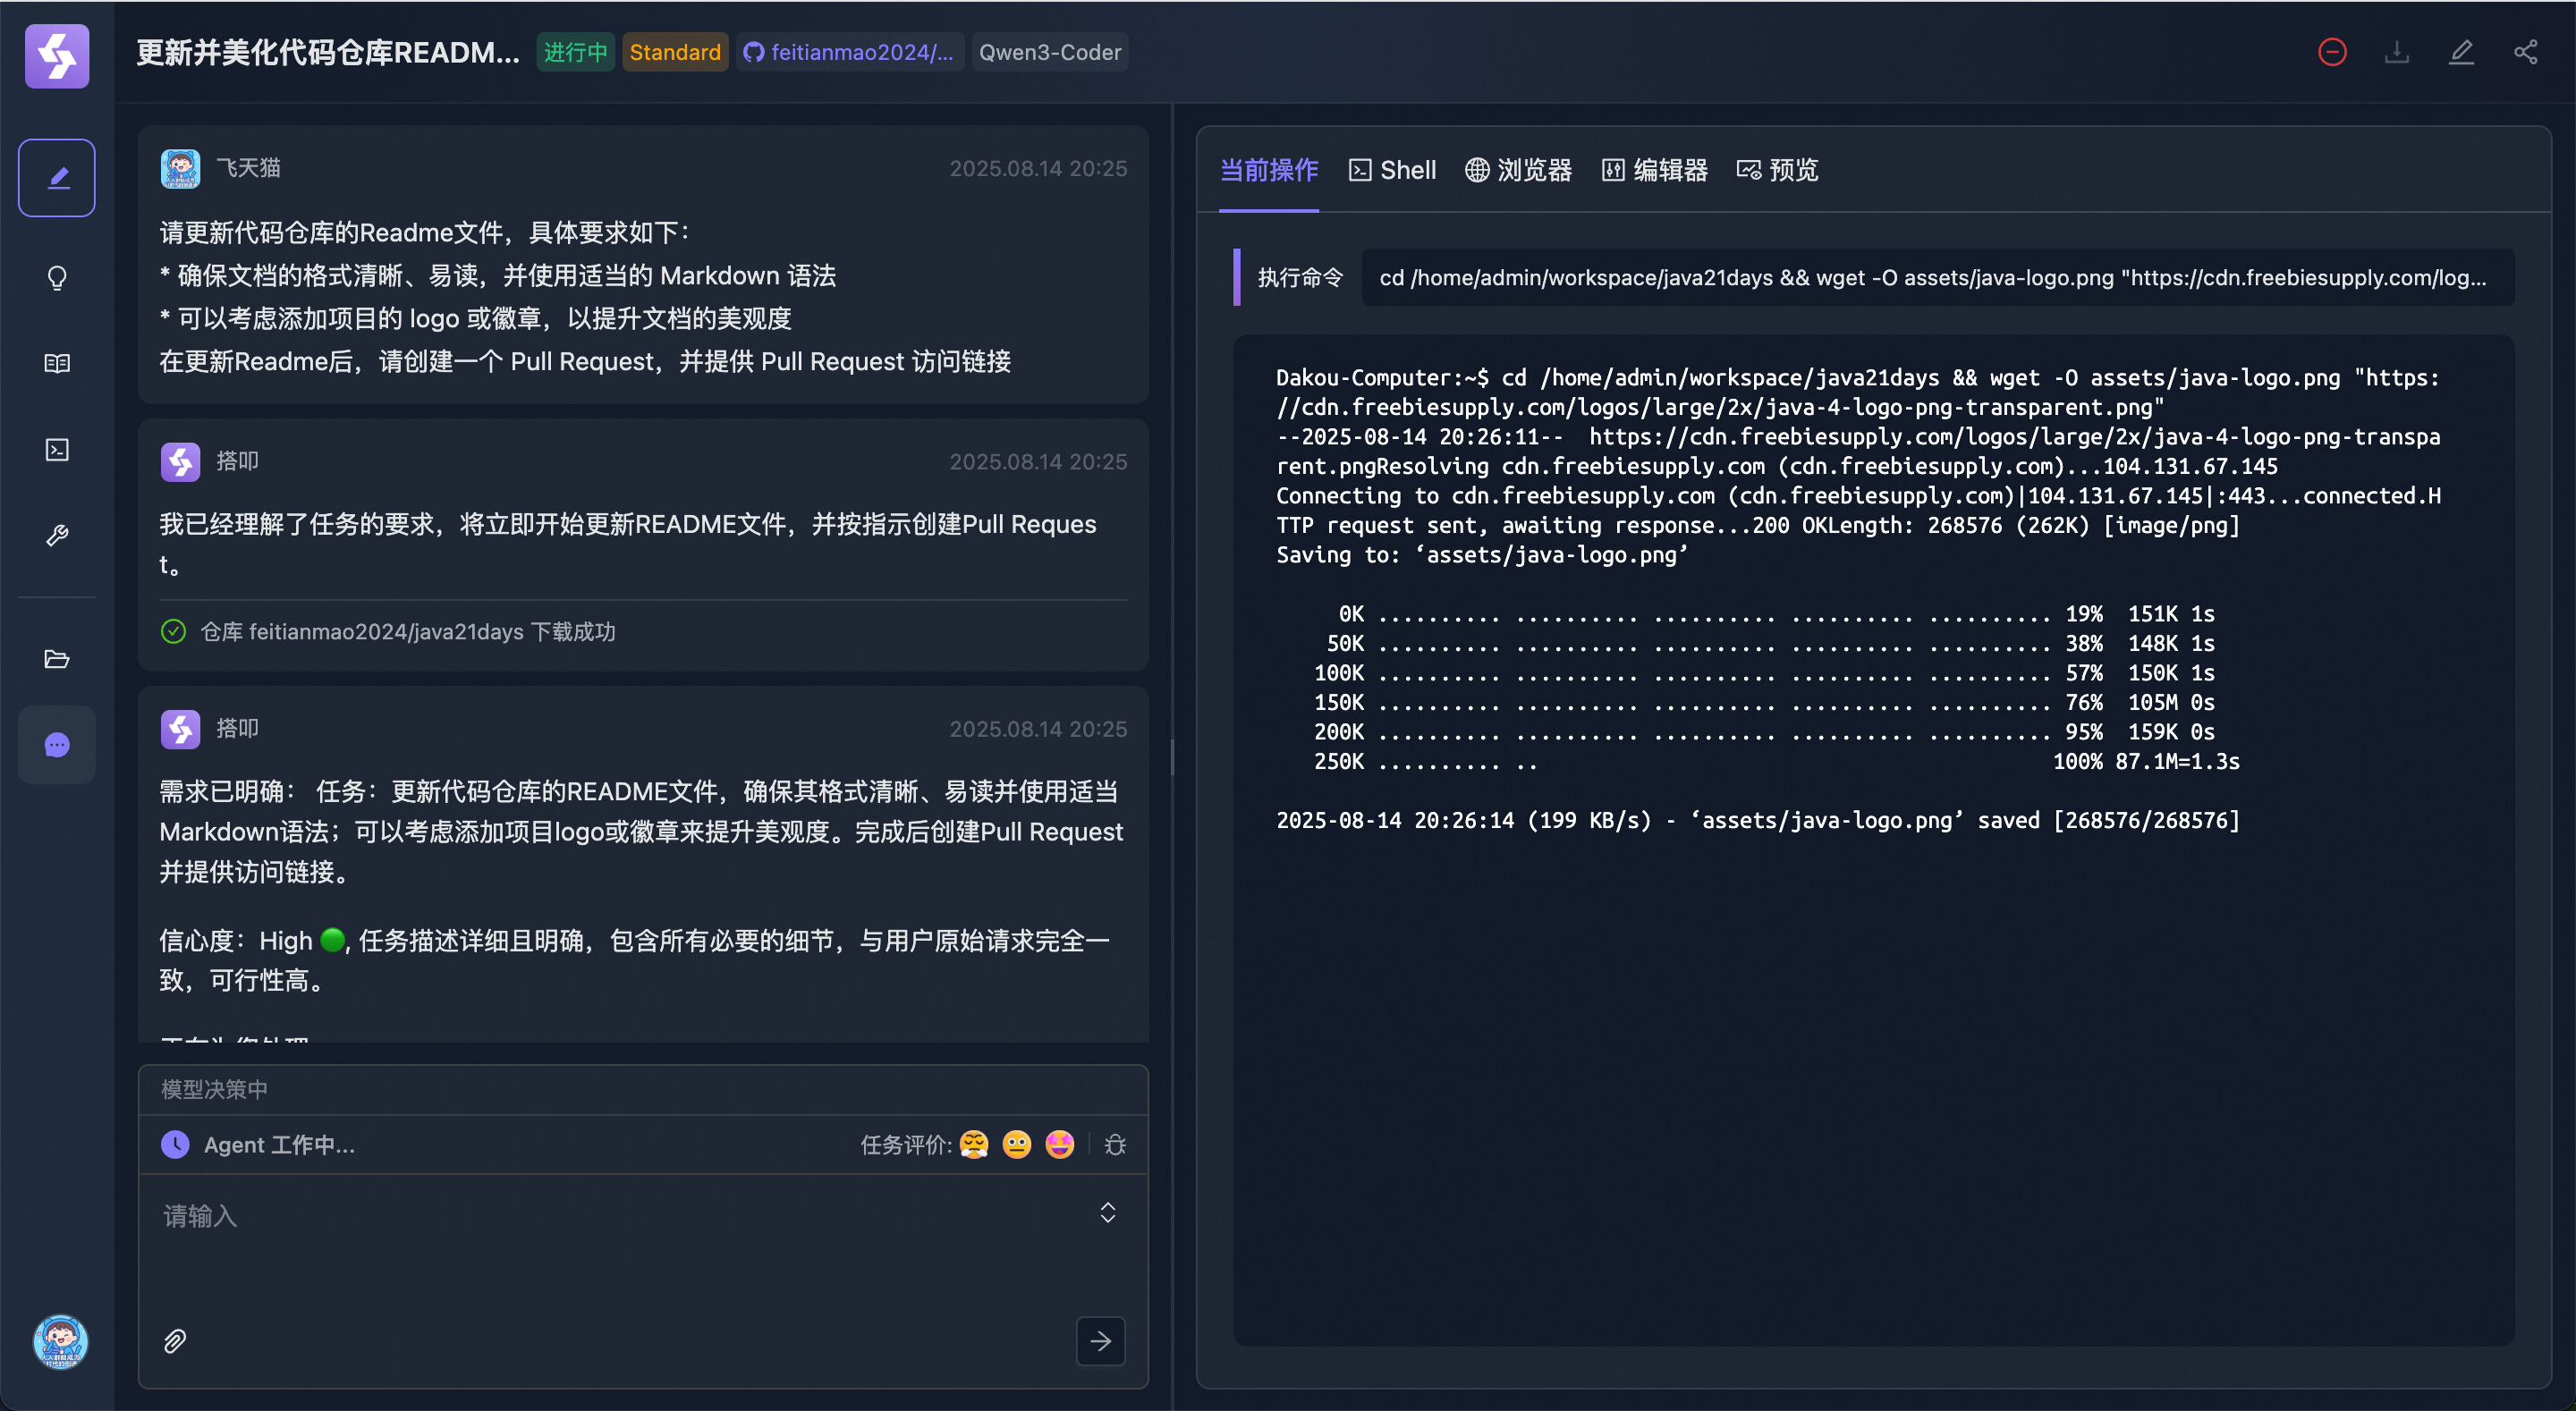Rate the task with the heart-eyes emoji
The width and height of the screenshot is (2576, 1411).
(x=1059, y=1144)
